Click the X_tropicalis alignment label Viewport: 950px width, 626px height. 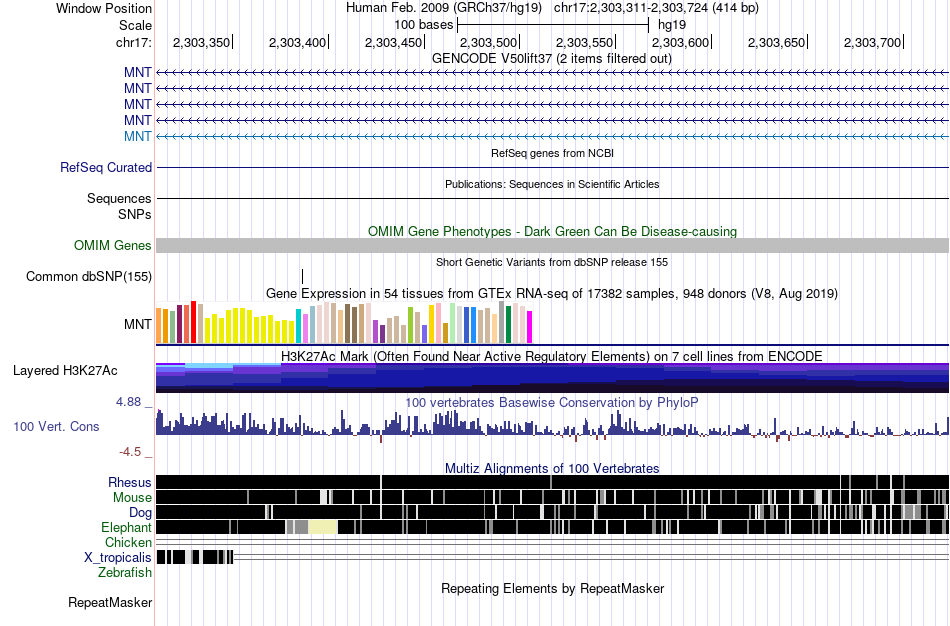118,558
